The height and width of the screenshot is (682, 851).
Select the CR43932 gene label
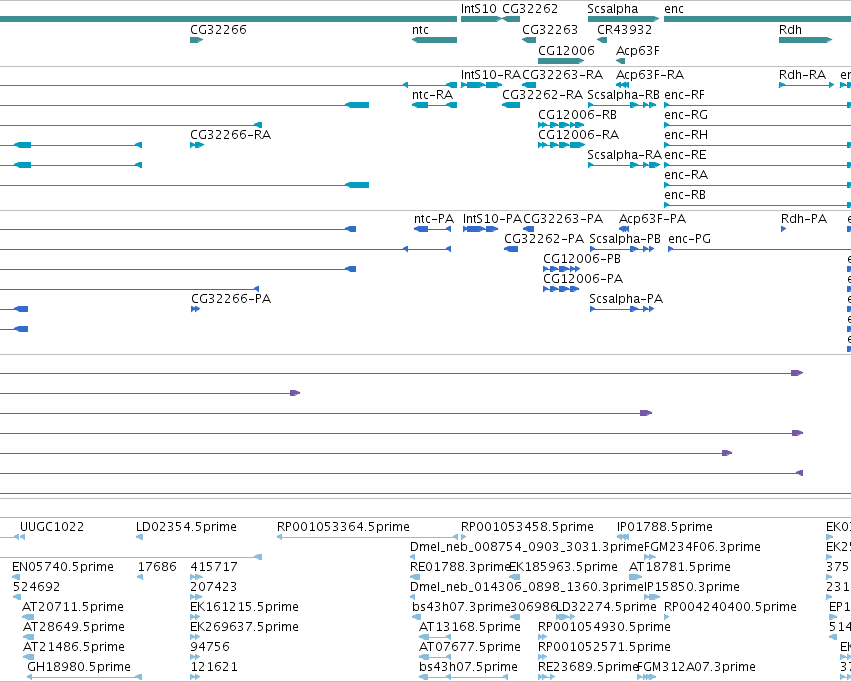pyautogui.click(x=624, y=29)
